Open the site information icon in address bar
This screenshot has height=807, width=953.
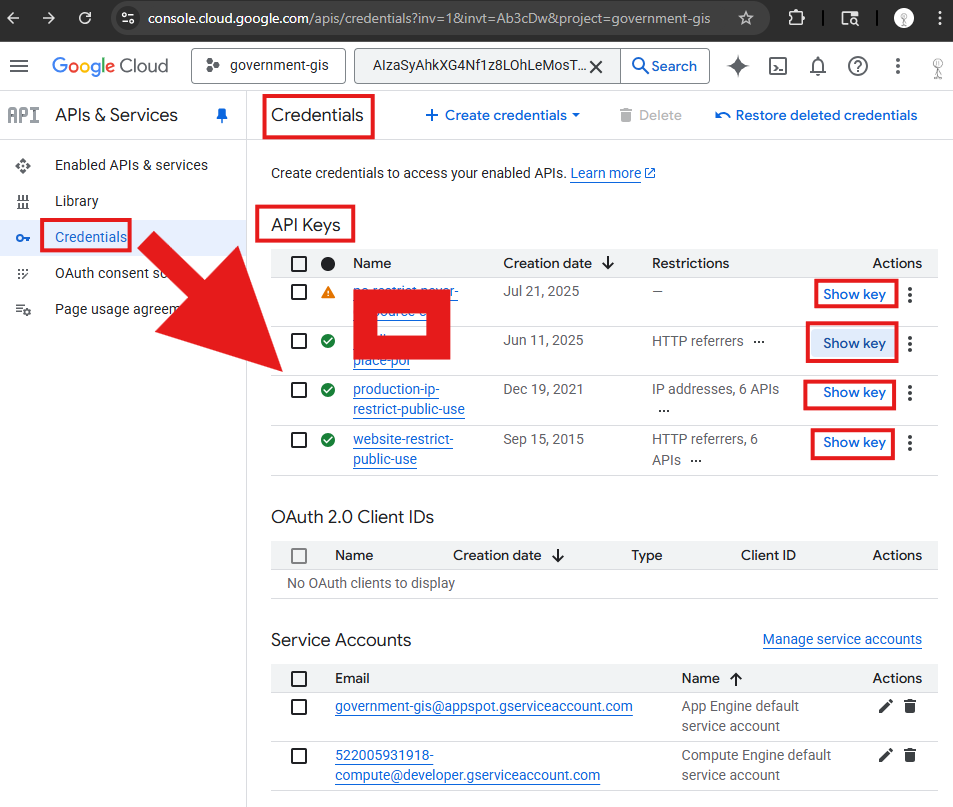point(128,18)
